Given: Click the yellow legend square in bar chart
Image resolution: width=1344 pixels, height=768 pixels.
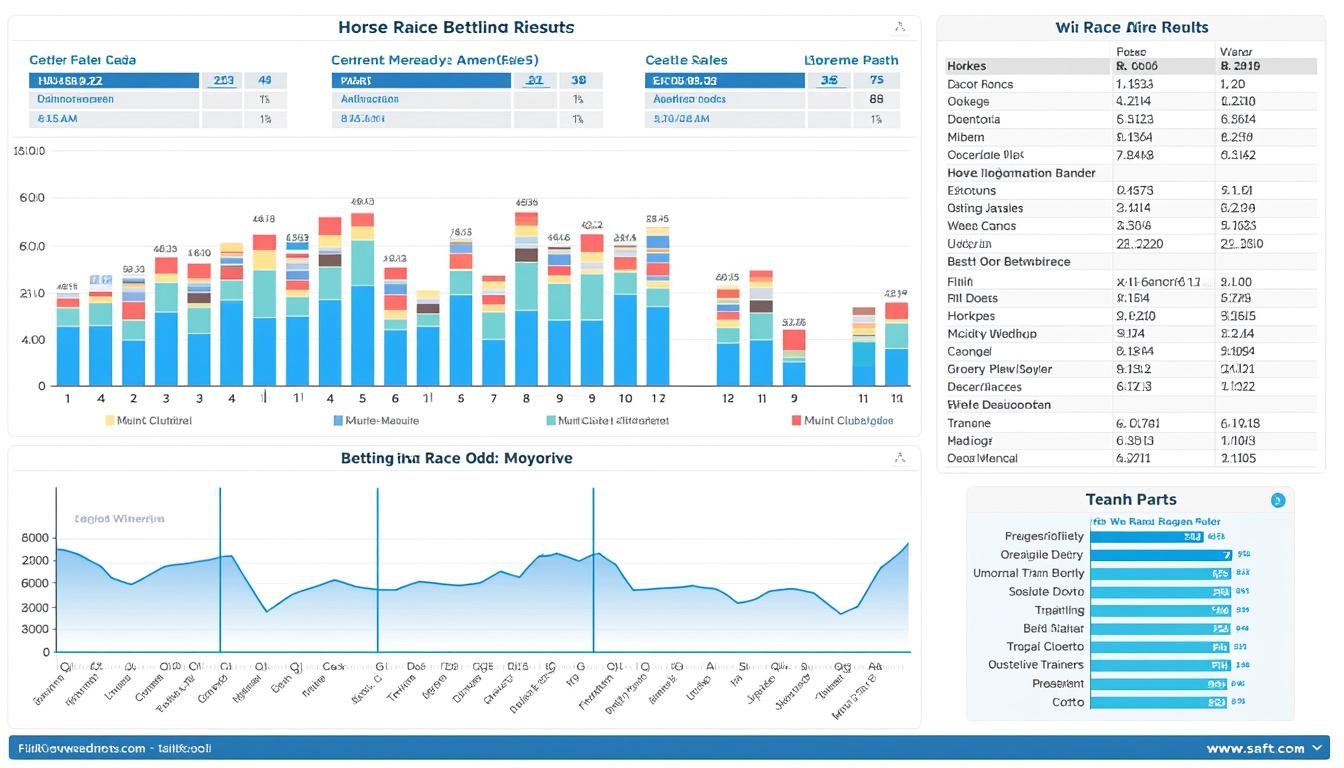Looking at the screenshot, I should (110, 421).
